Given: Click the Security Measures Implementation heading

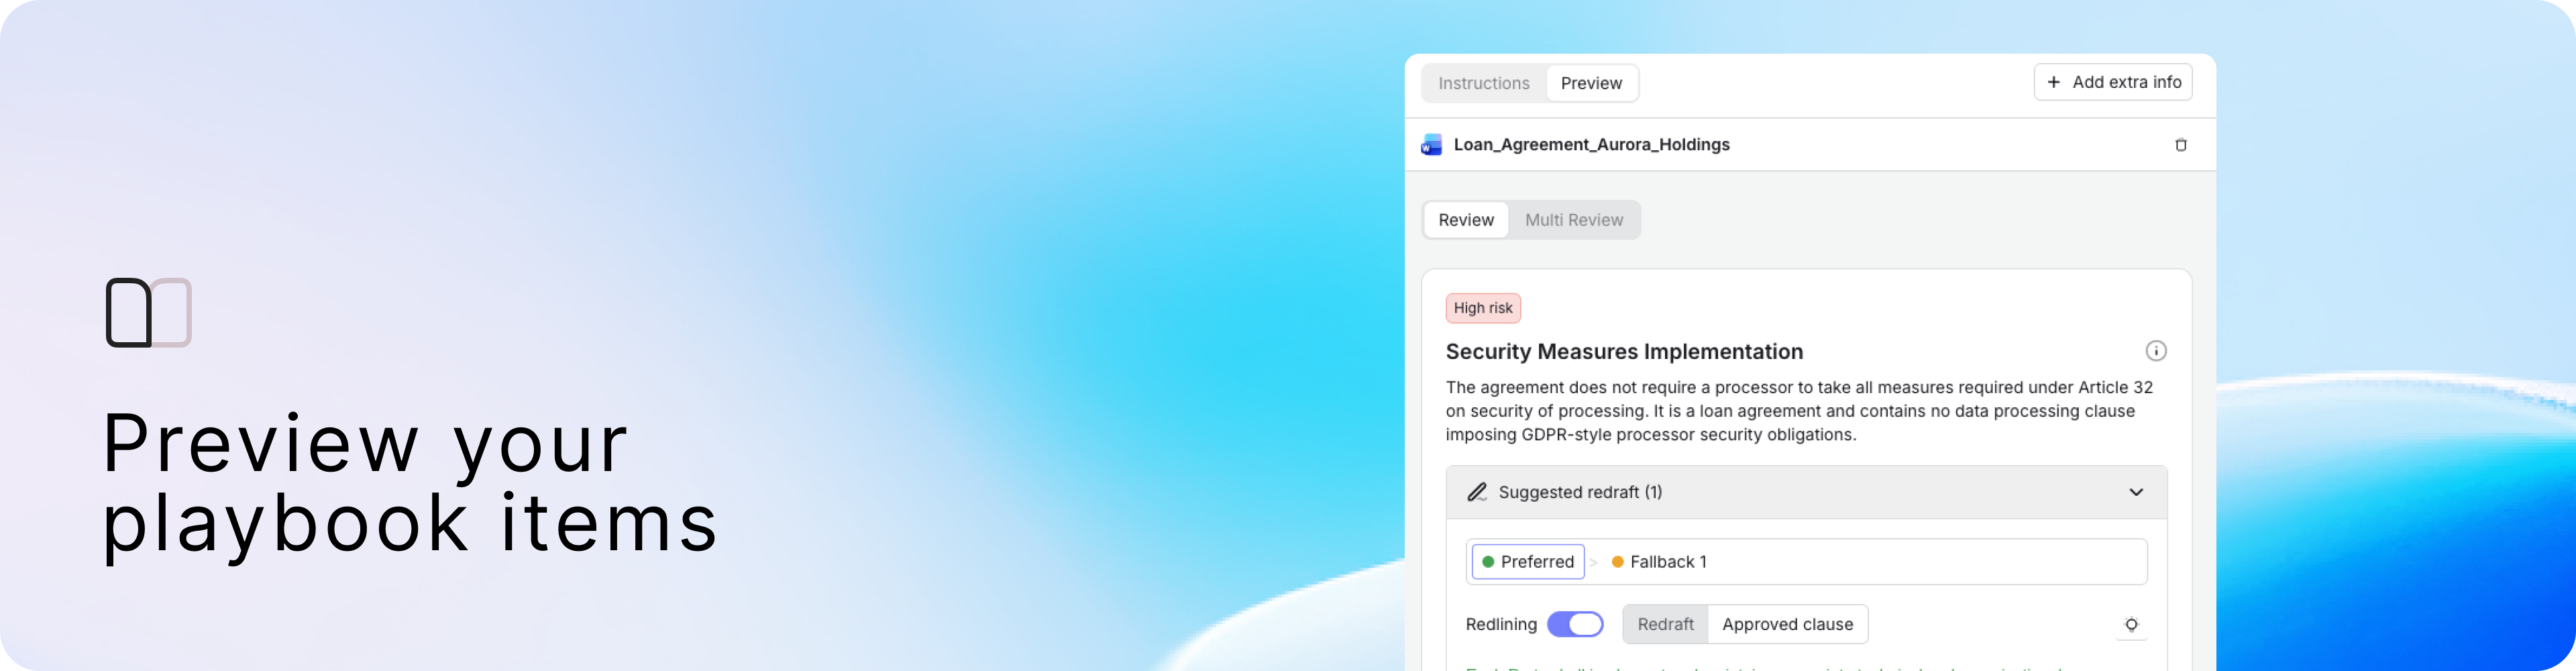Looking at the screenshot, I should 1624,352.
